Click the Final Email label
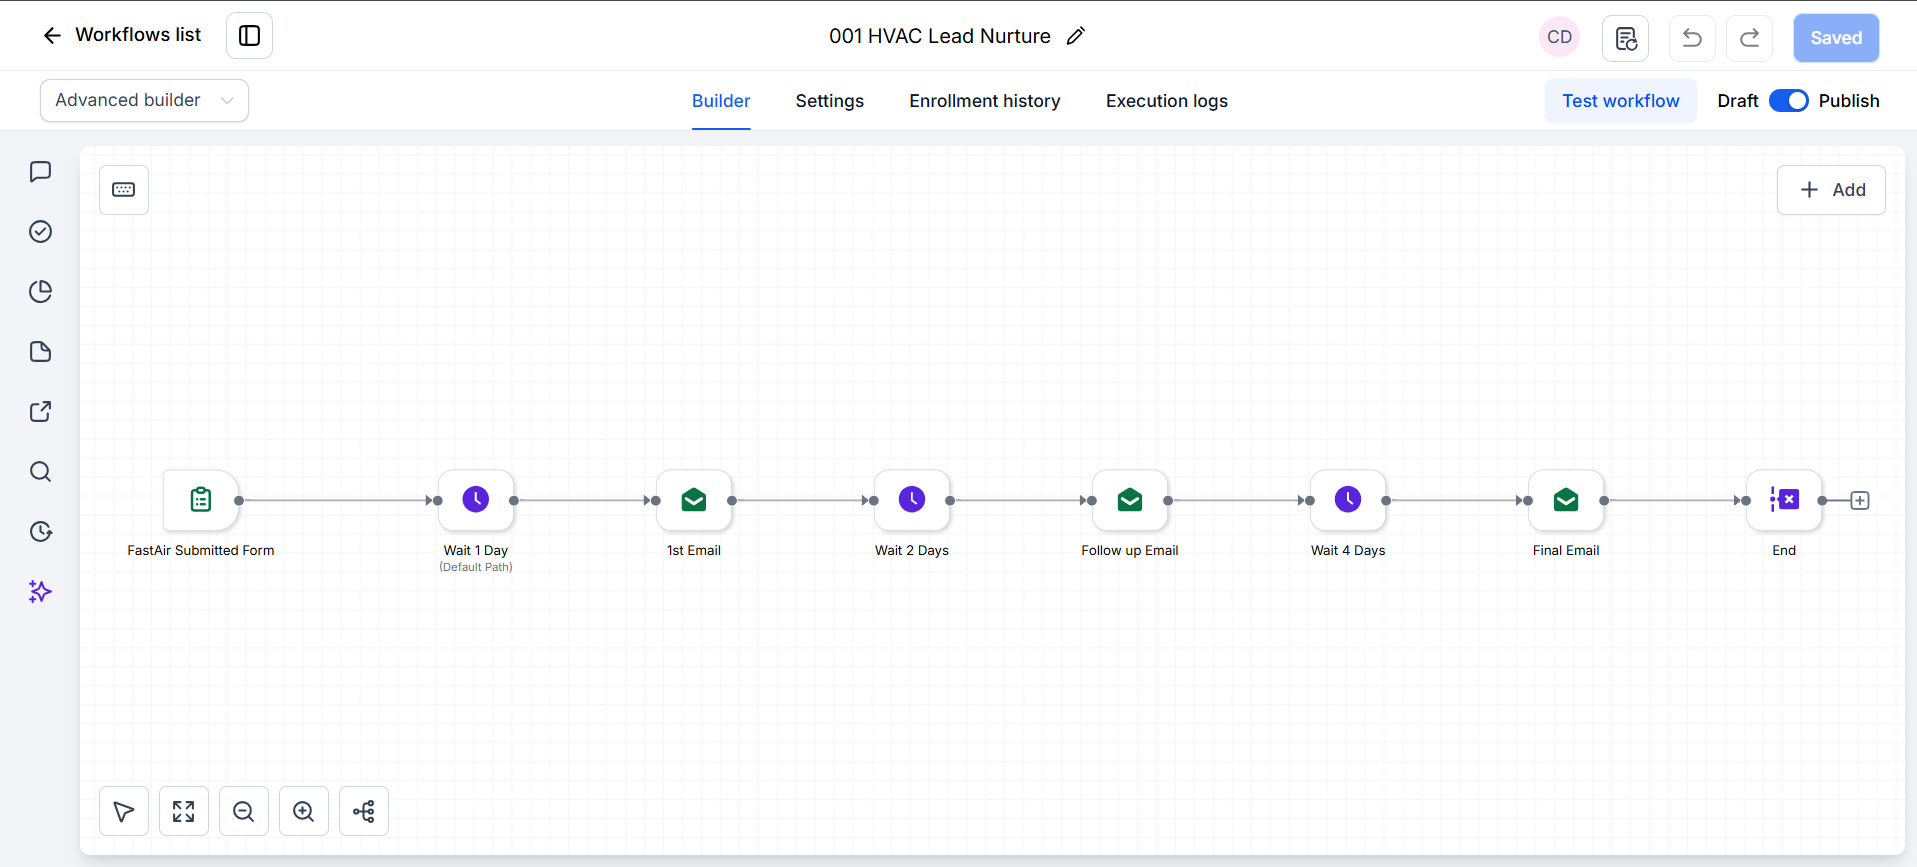Viewport: 1917px width, 867px height. (1566, 551)
